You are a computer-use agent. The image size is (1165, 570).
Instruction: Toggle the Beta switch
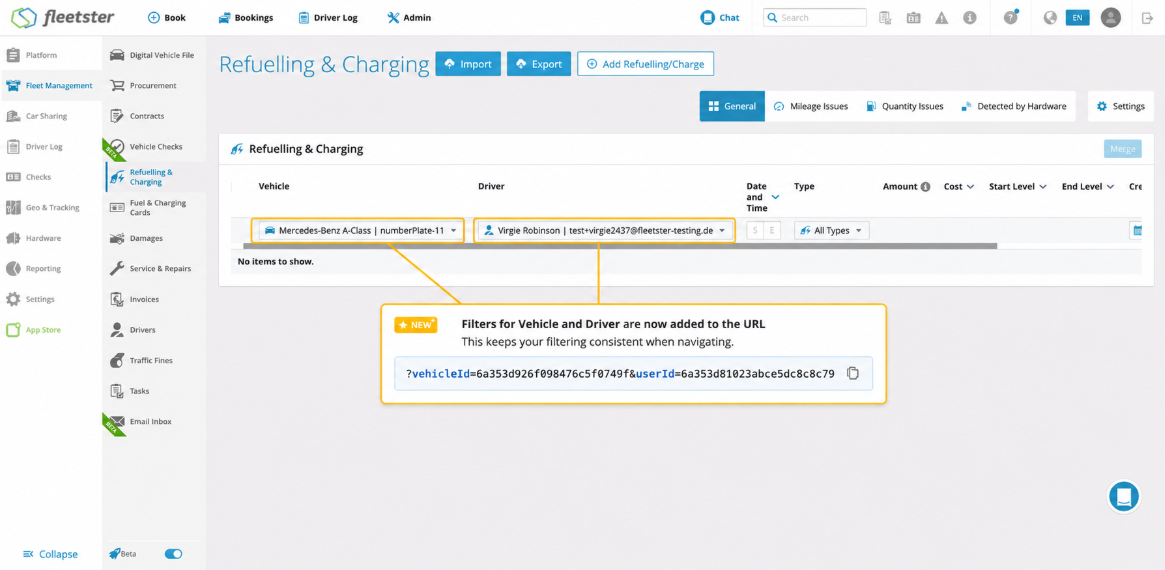pos(173,554)
